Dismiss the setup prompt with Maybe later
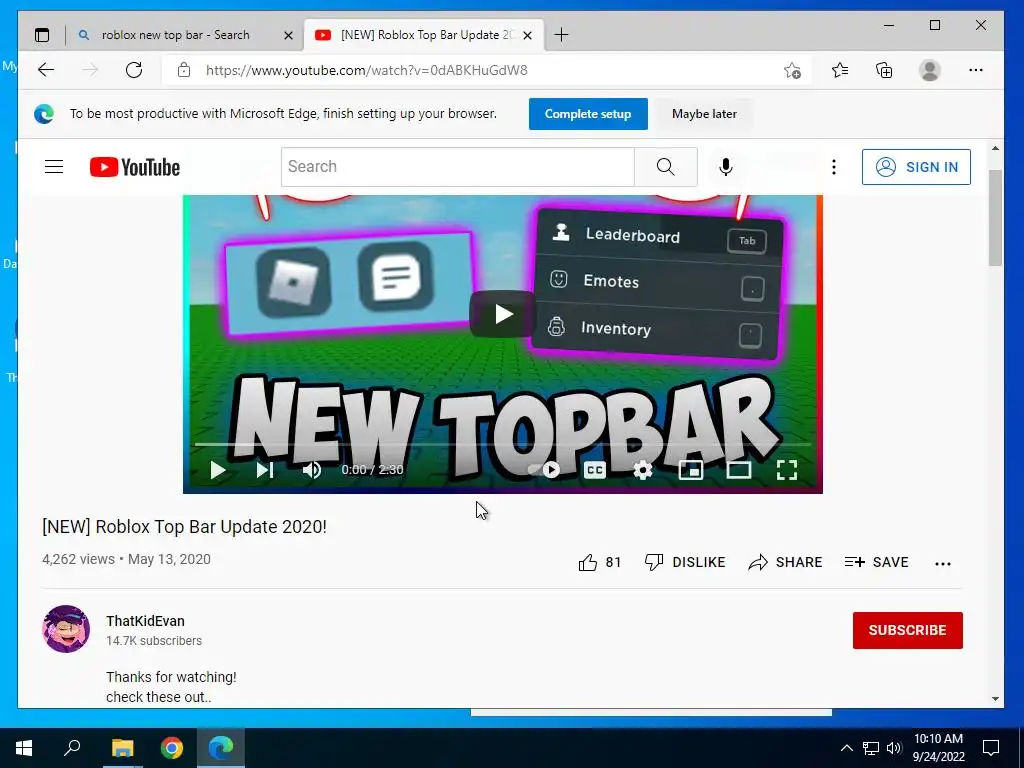Viewport: 1024px width, 768px height. pos(704,114)
